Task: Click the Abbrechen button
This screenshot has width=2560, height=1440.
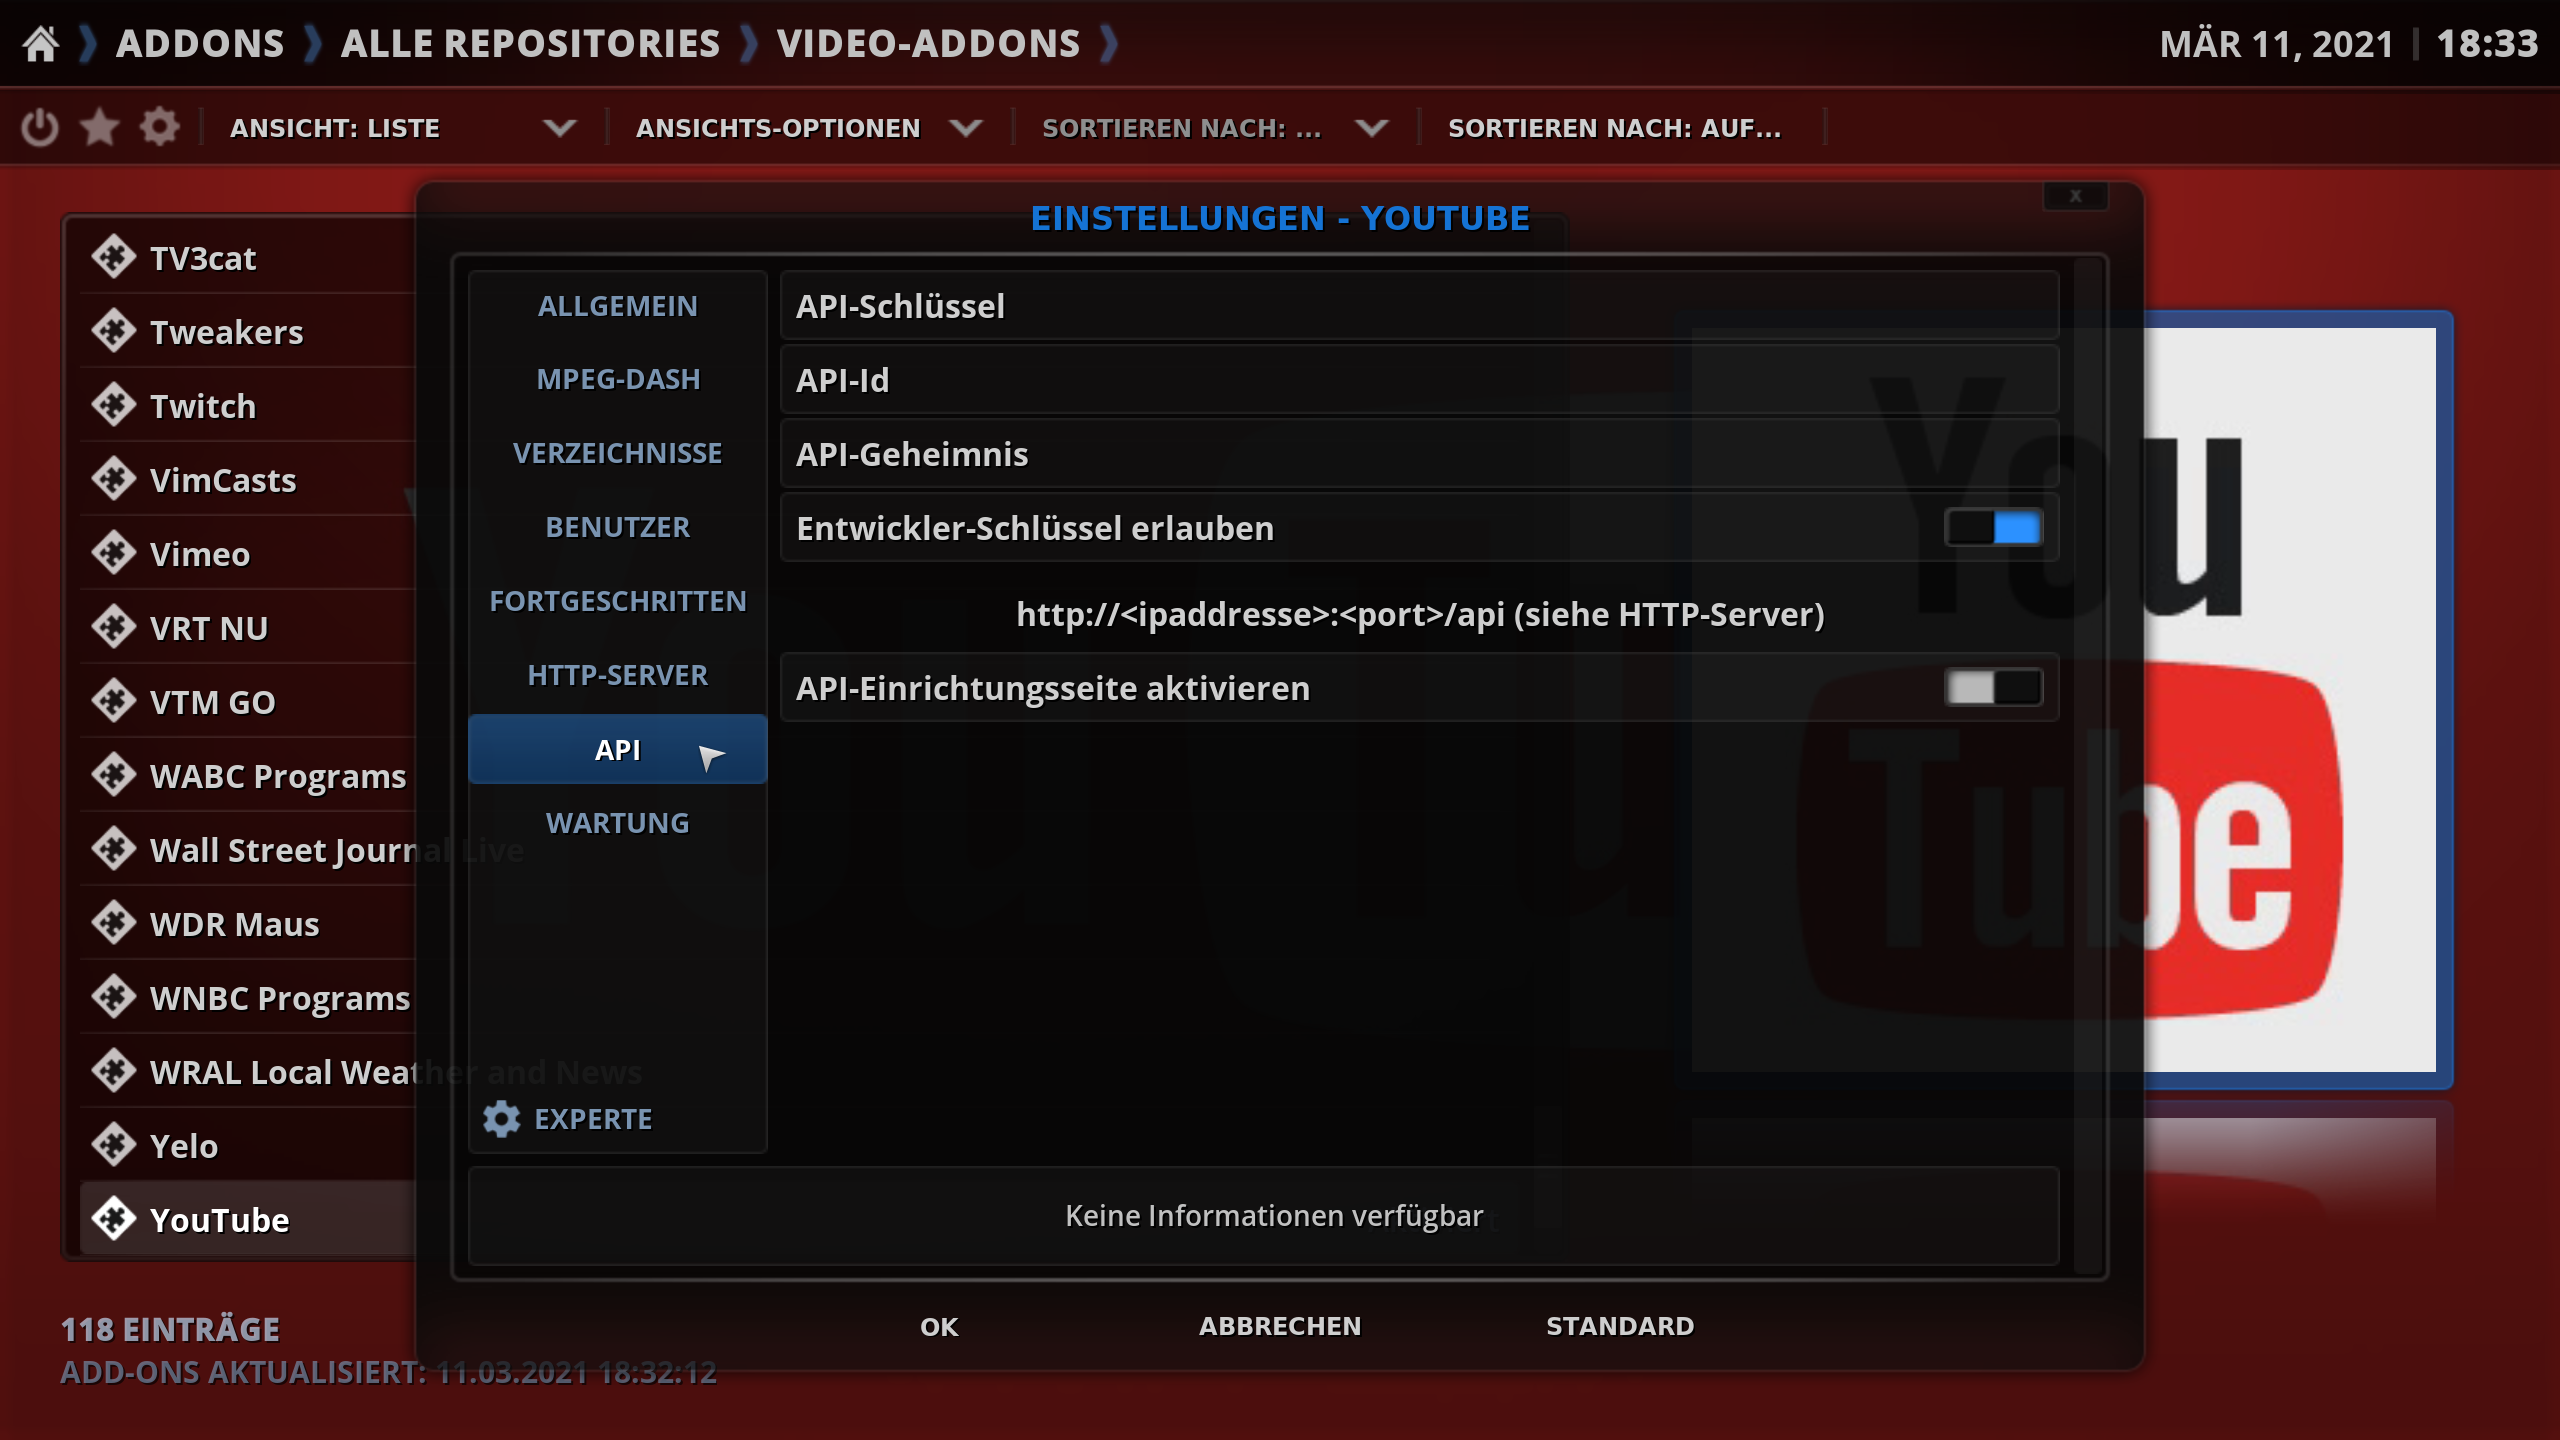Action: pos(1280,1327)
